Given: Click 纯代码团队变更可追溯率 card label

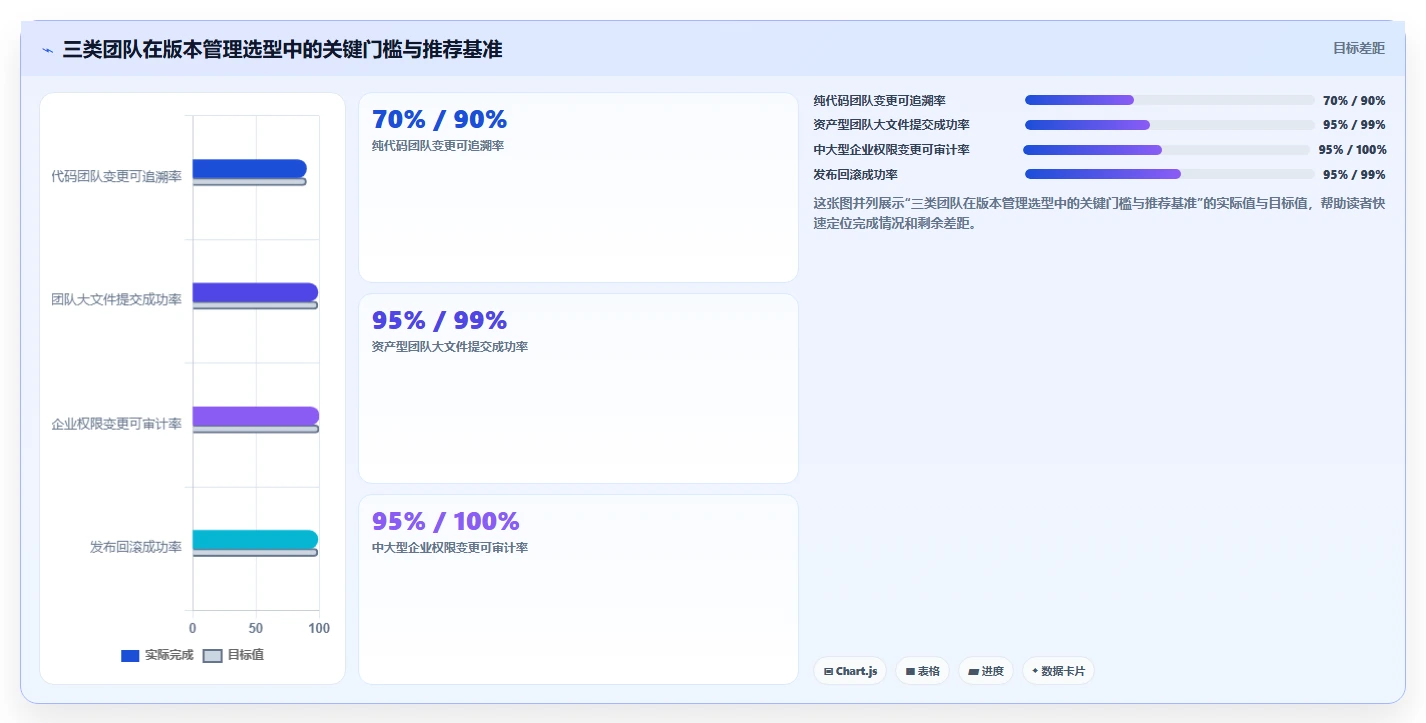Looking at the screenshot, I should (x=438, y=146).
